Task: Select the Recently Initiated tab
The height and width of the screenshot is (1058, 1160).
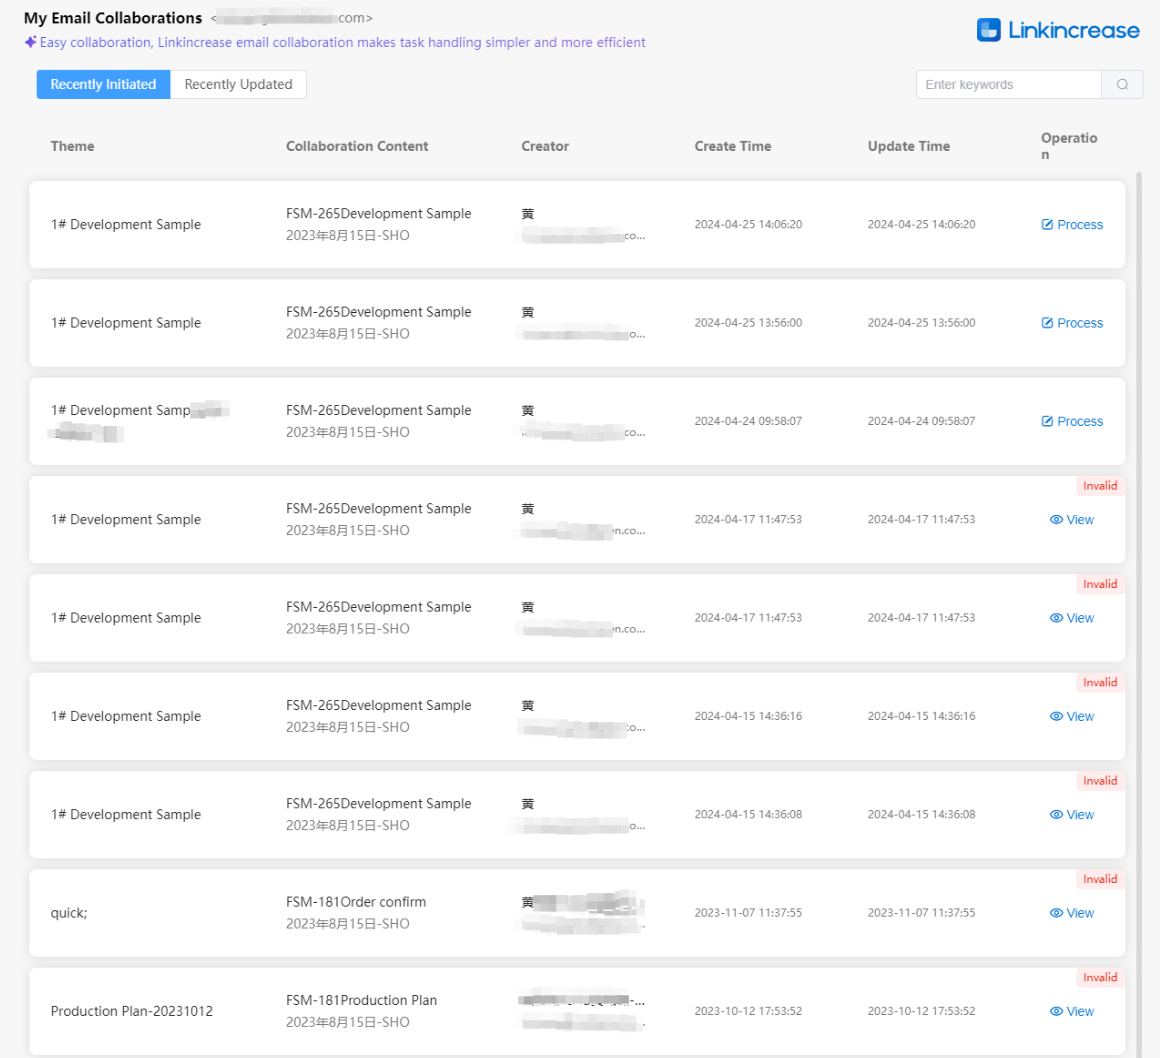Action: 103,85
